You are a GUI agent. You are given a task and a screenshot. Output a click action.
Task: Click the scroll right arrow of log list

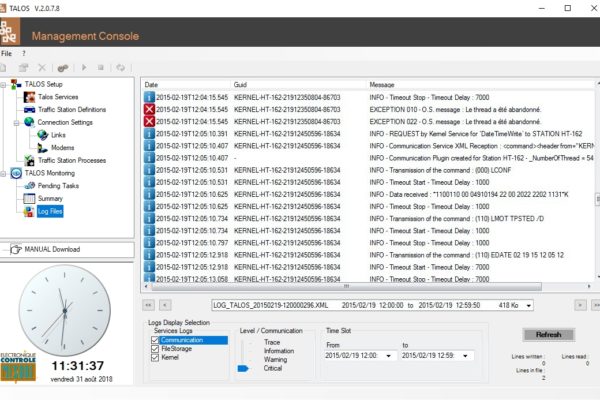589,286
